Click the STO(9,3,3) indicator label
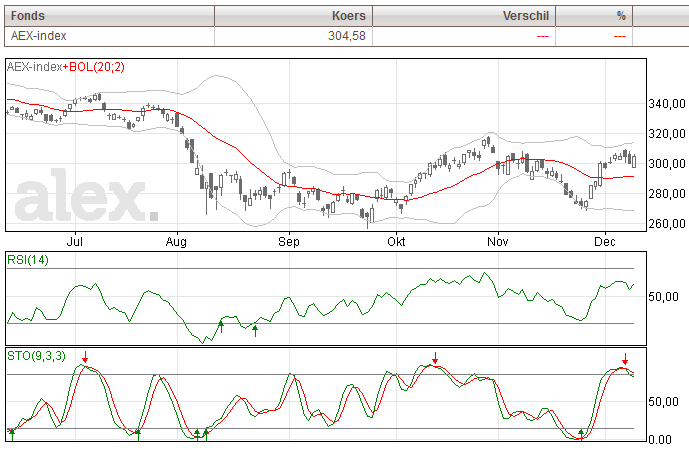 pyautogui.click(x=36, y=356)
